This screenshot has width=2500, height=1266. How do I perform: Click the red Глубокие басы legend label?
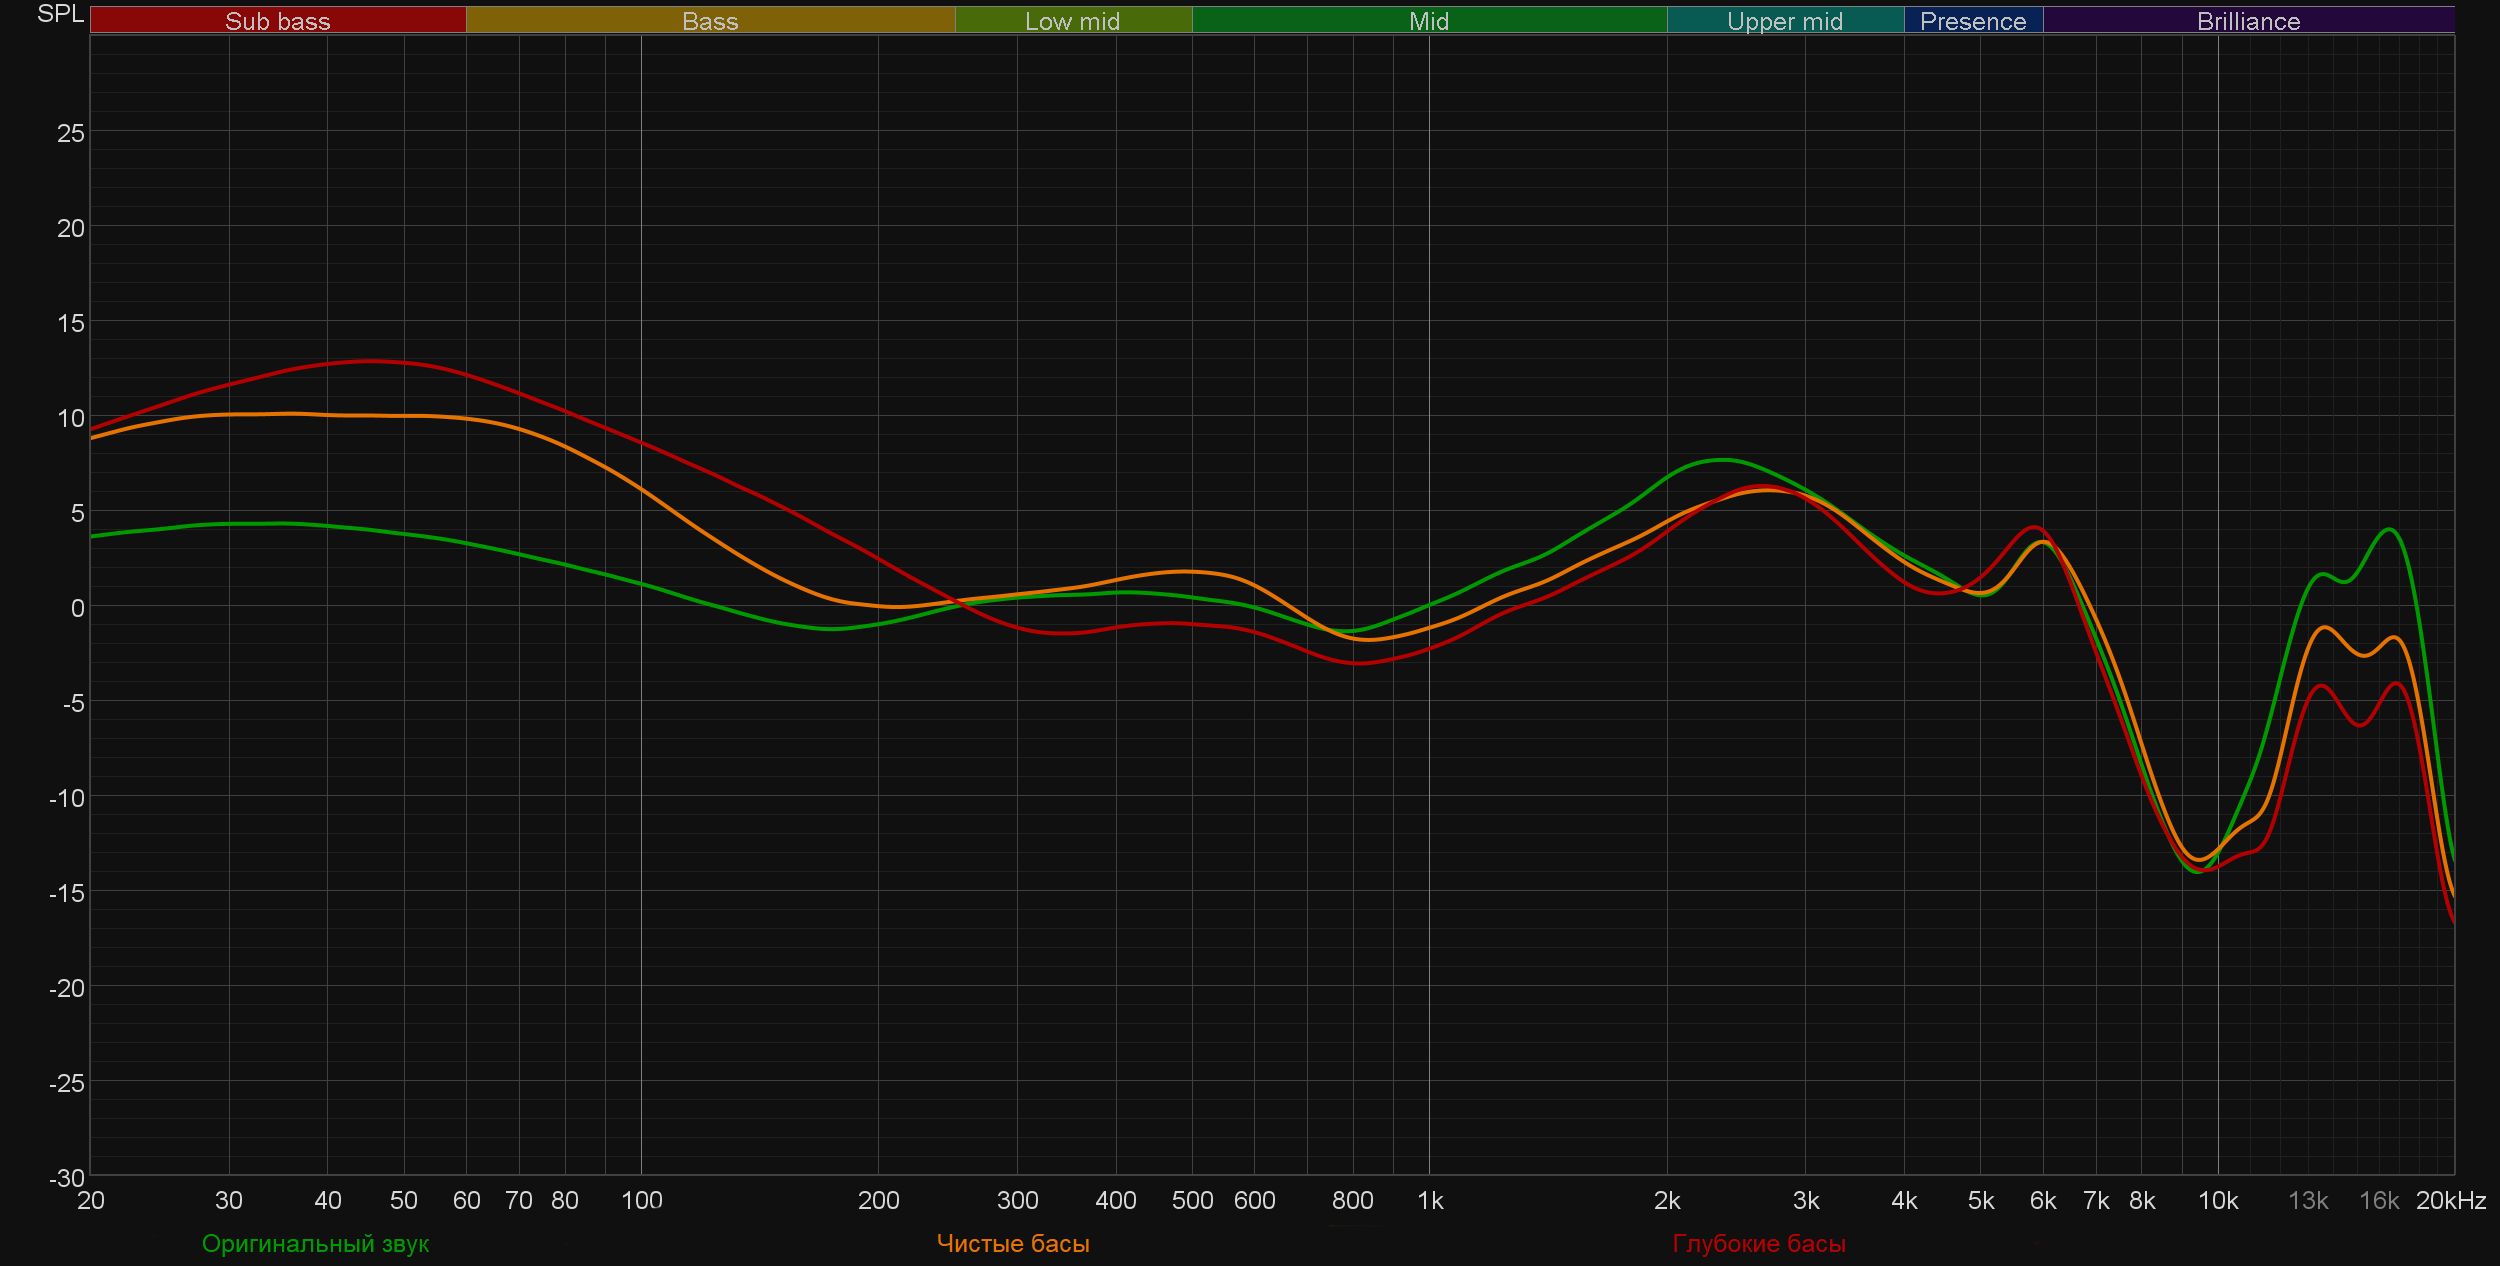(1758, 1244)
